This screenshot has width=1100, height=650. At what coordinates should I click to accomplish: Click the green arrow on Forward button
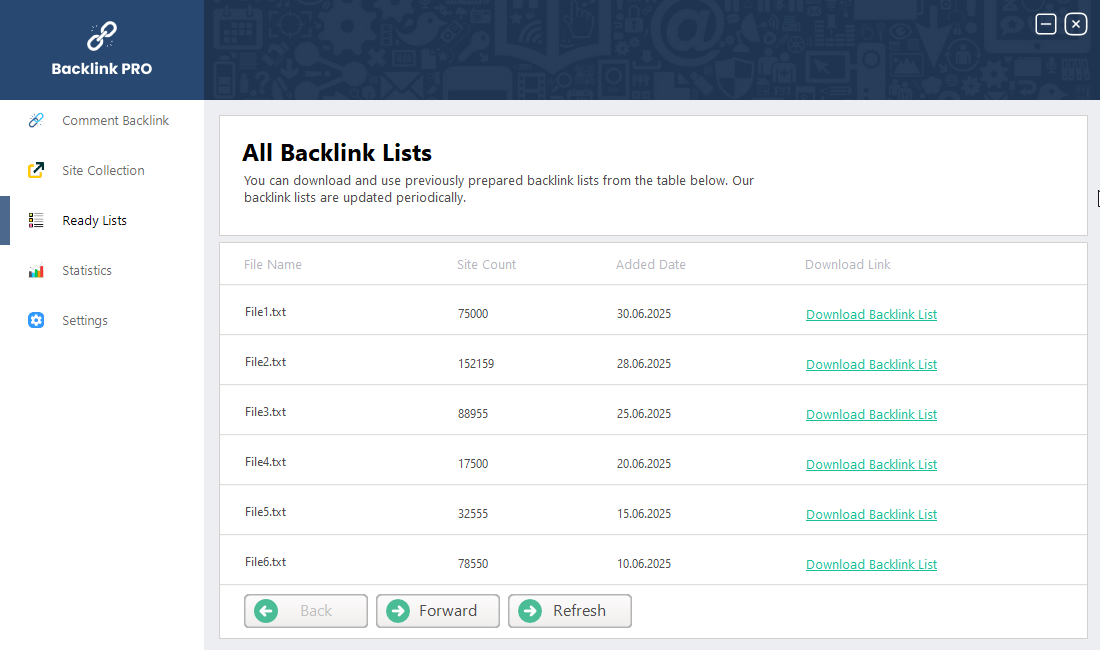point(398,611)
